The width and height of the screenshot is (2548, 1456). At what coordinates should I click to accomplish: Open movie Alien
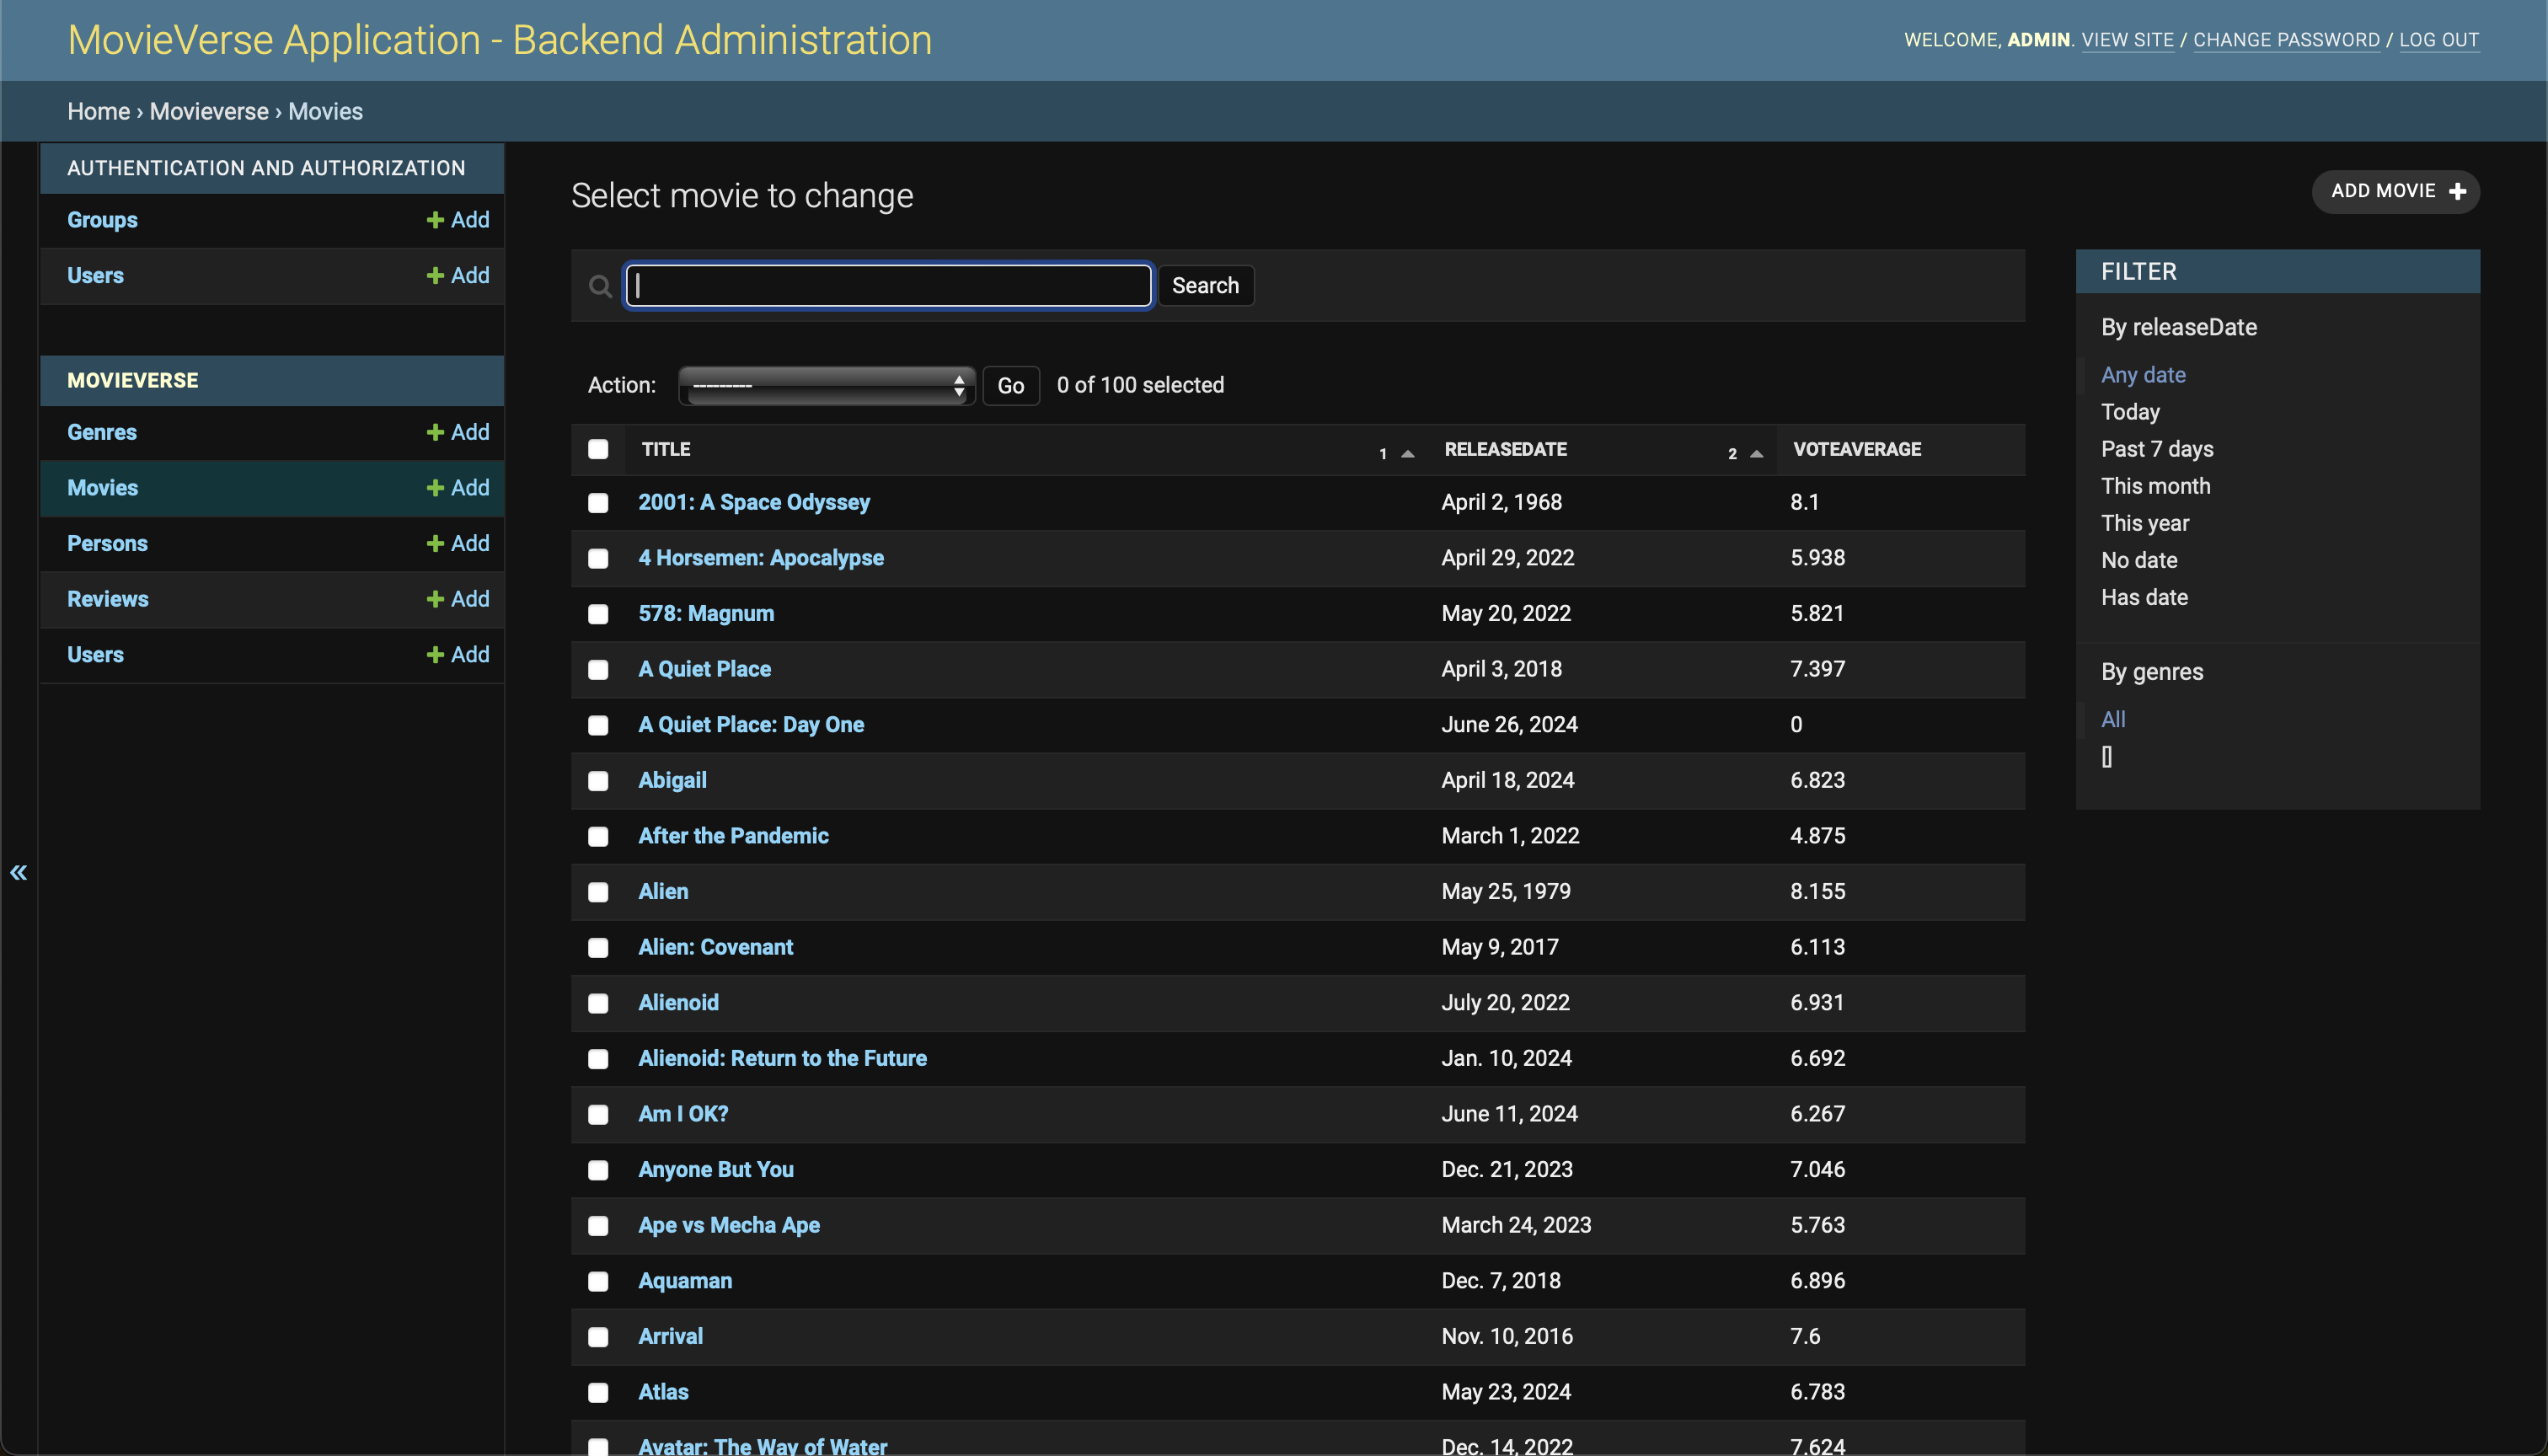click(663, 891)
